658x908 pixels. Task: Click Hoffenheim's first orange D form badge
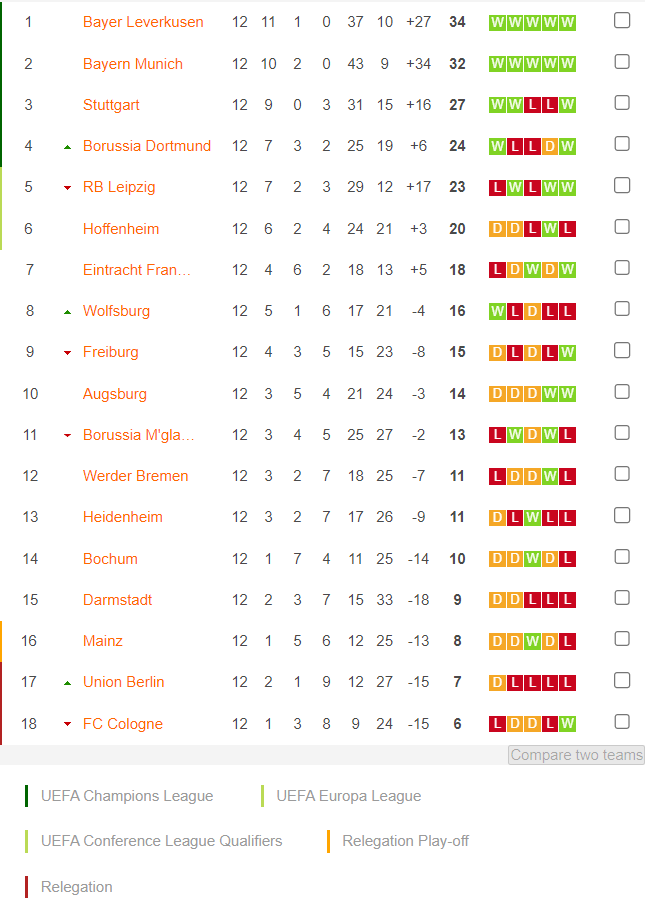tap(497, 229)
